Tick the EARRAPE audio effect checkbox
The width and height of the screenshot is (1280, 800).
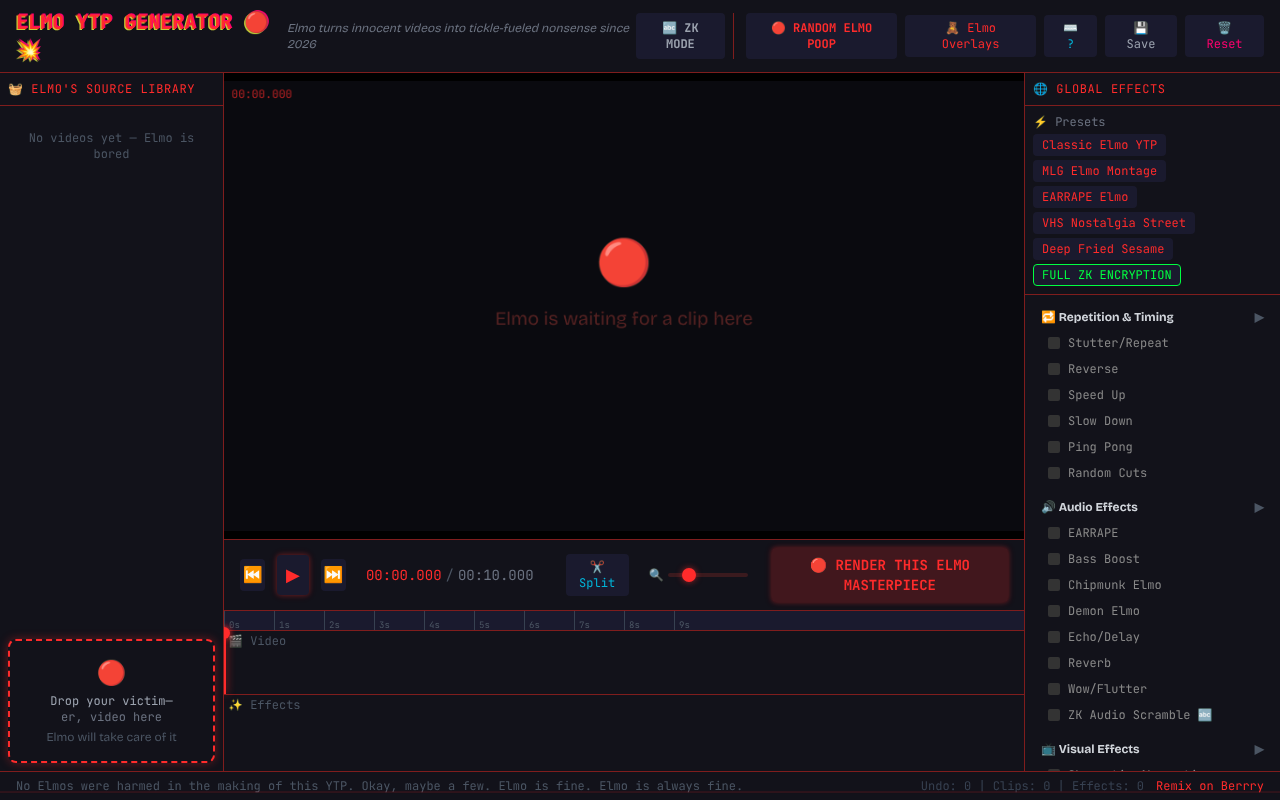pyautogui.click(x=1054, y=533)
